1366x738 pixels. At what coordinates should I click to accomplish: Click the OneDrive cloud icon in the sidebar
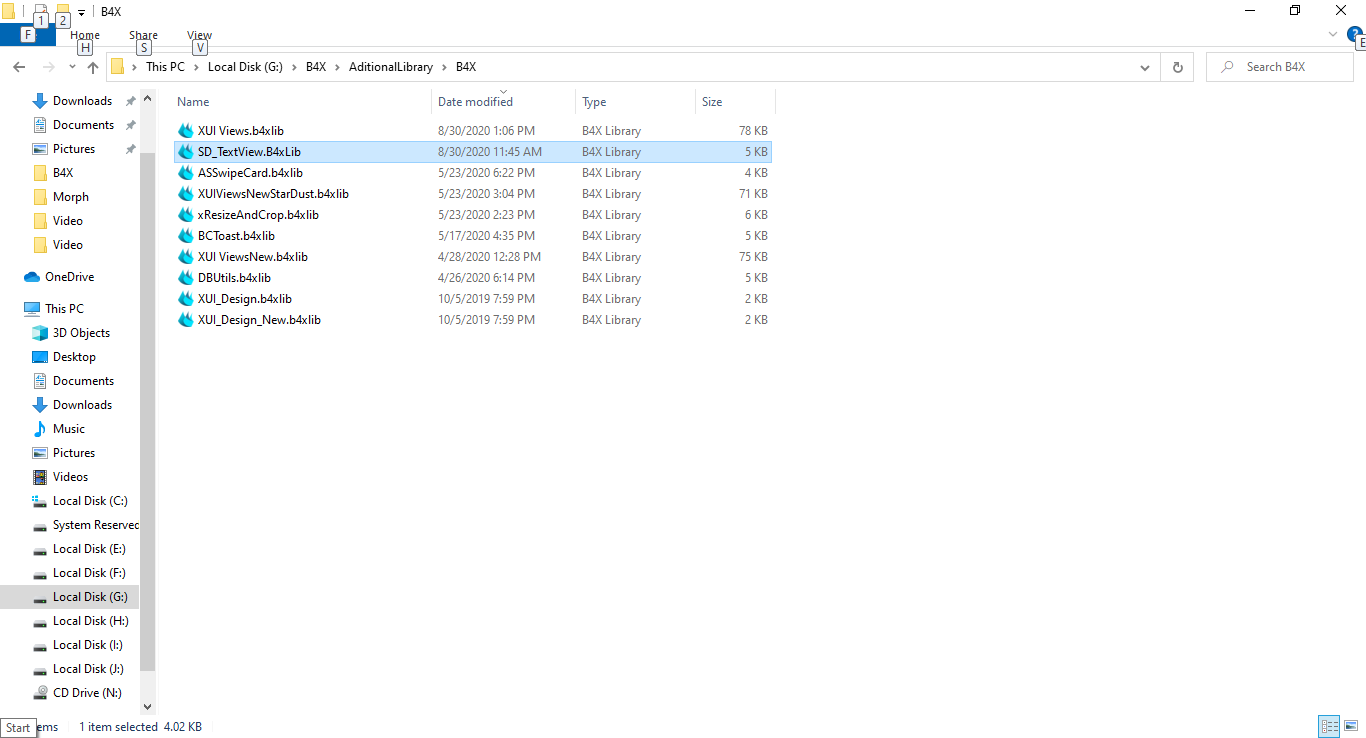pyautogui.click(x=32, y=277)
